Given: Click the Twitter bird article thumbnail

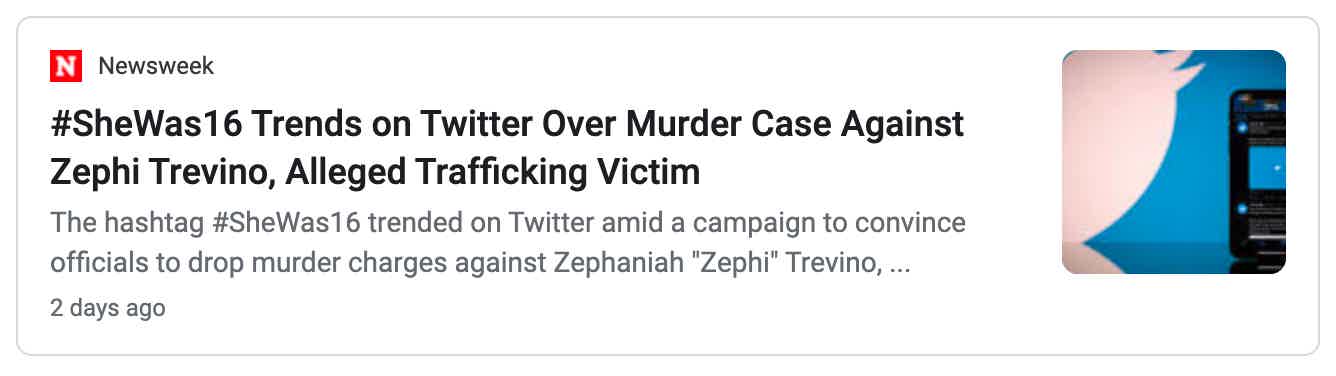Looking at the screenshot, I should point(1174,162).
